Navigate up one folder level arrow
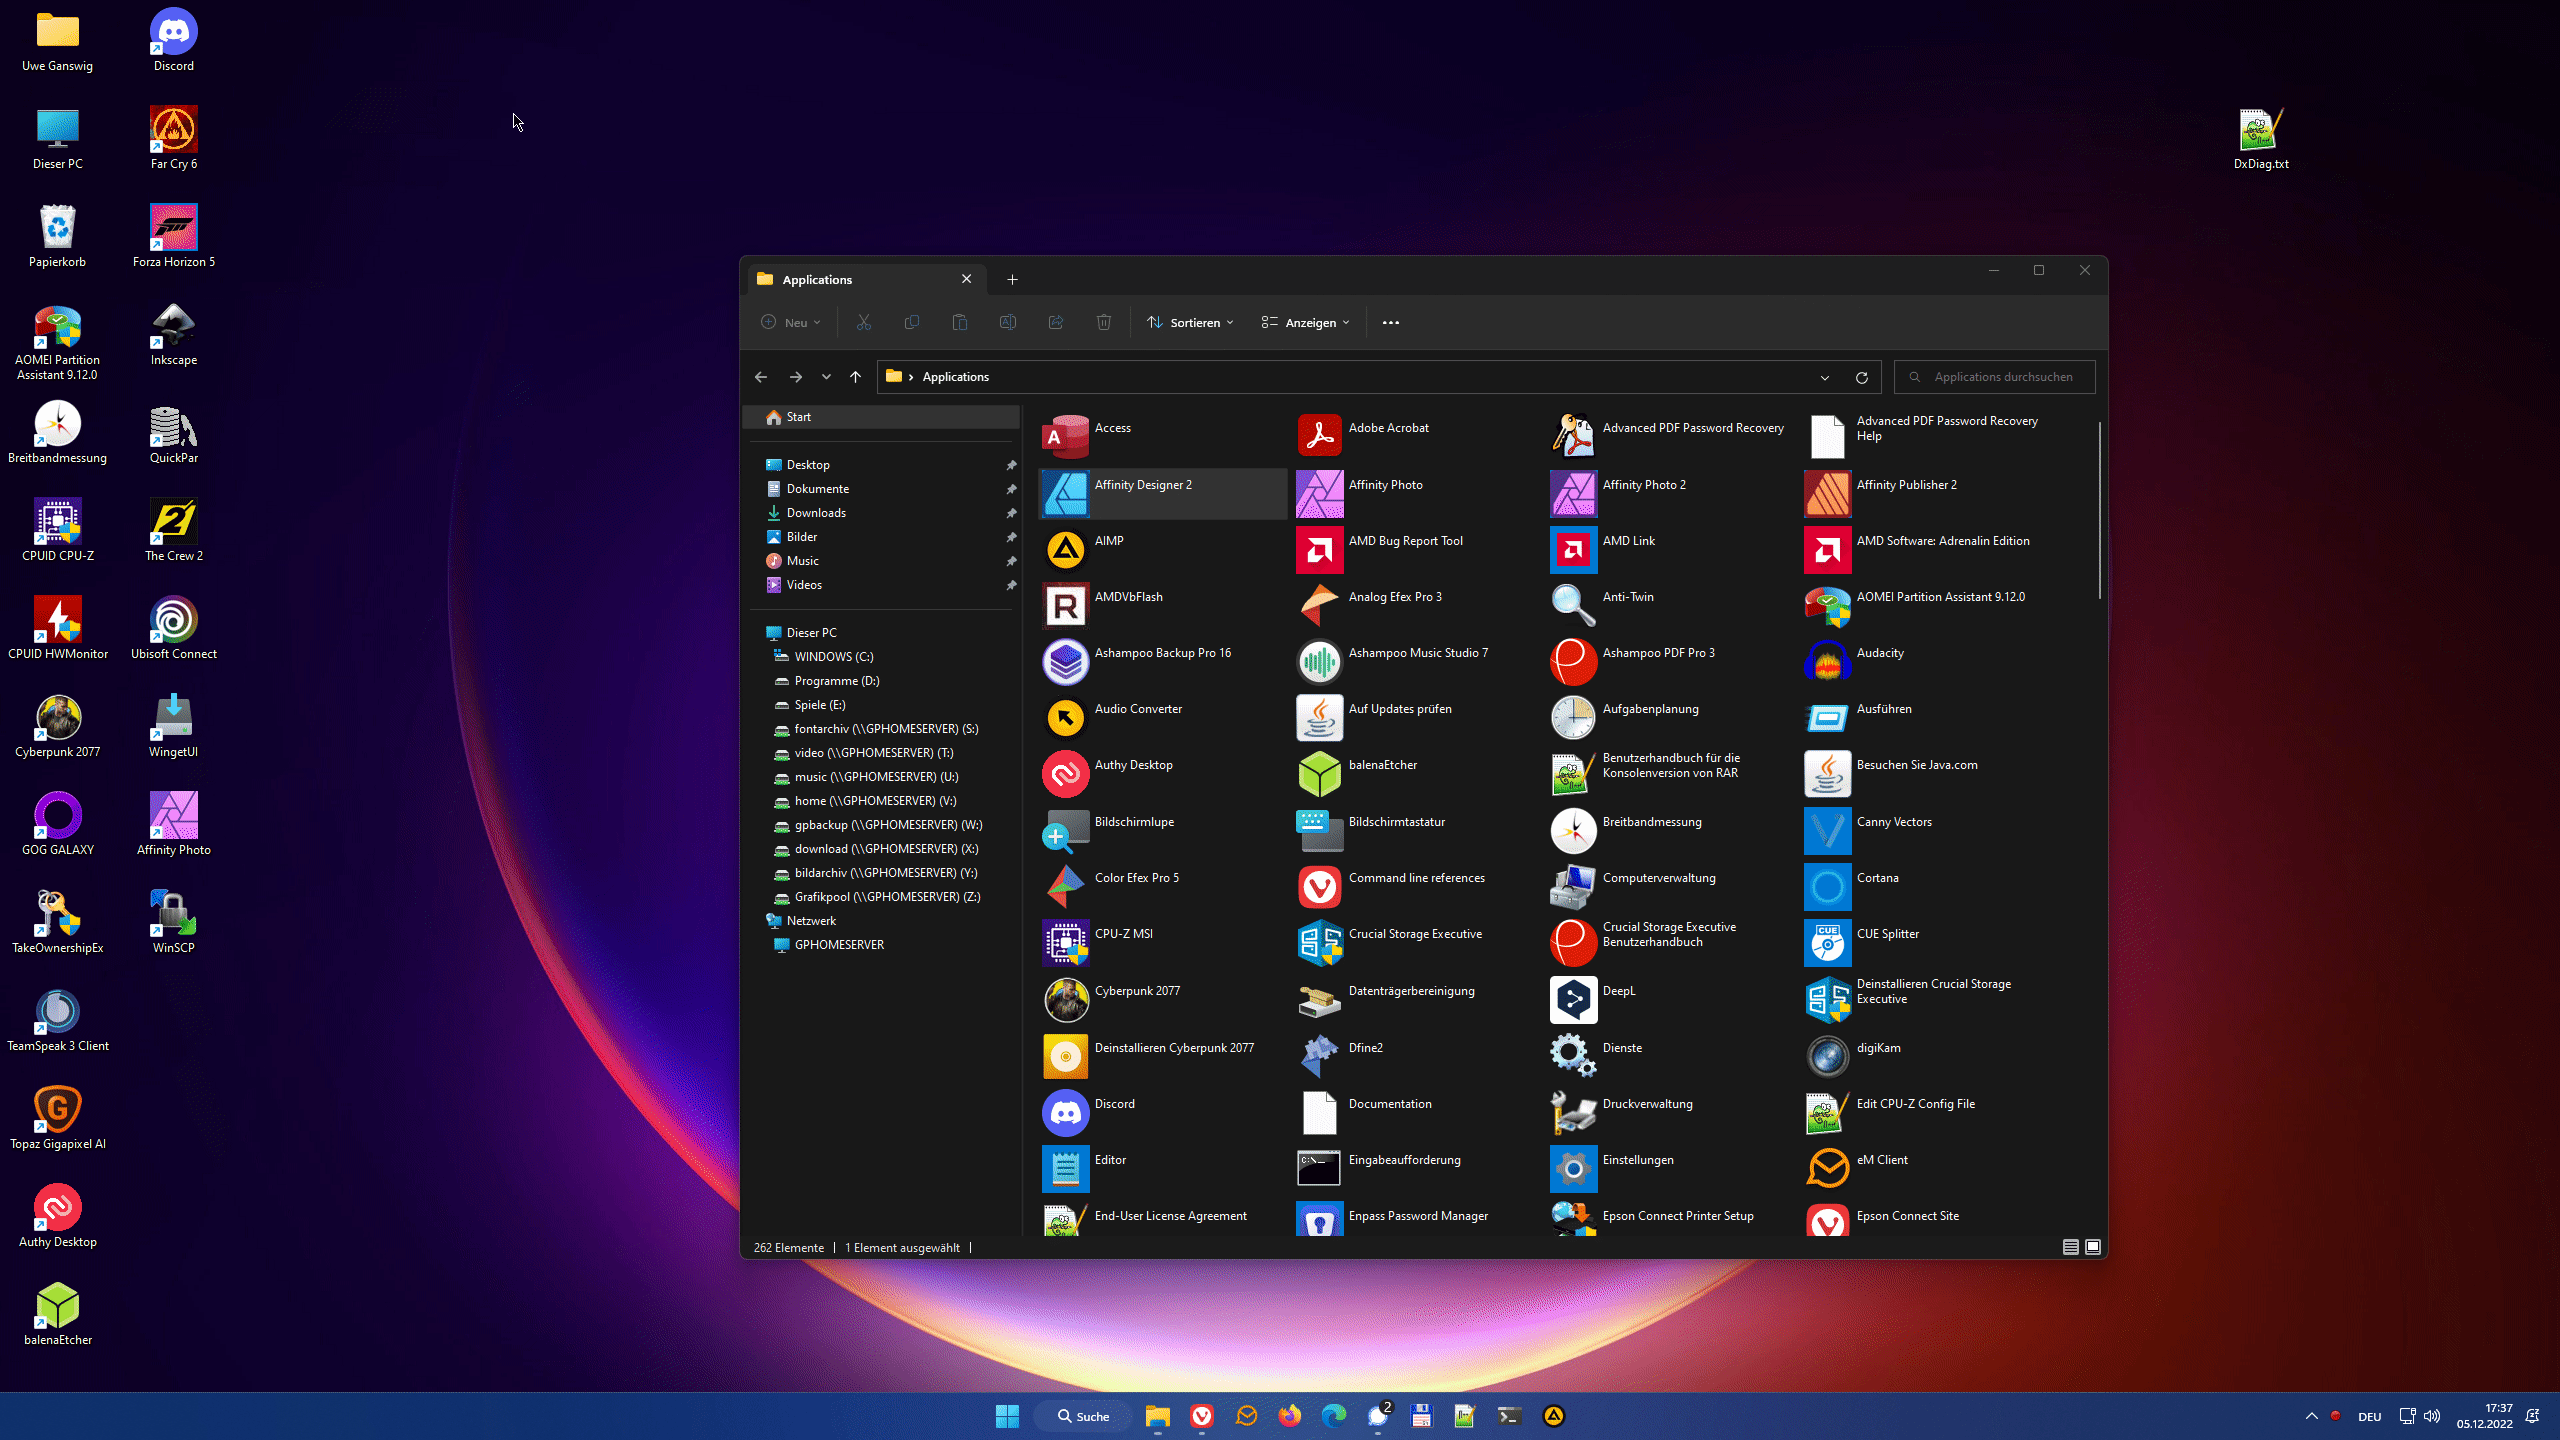Viewport: 2560px width, 1440px height. click(x=855, y=377)
